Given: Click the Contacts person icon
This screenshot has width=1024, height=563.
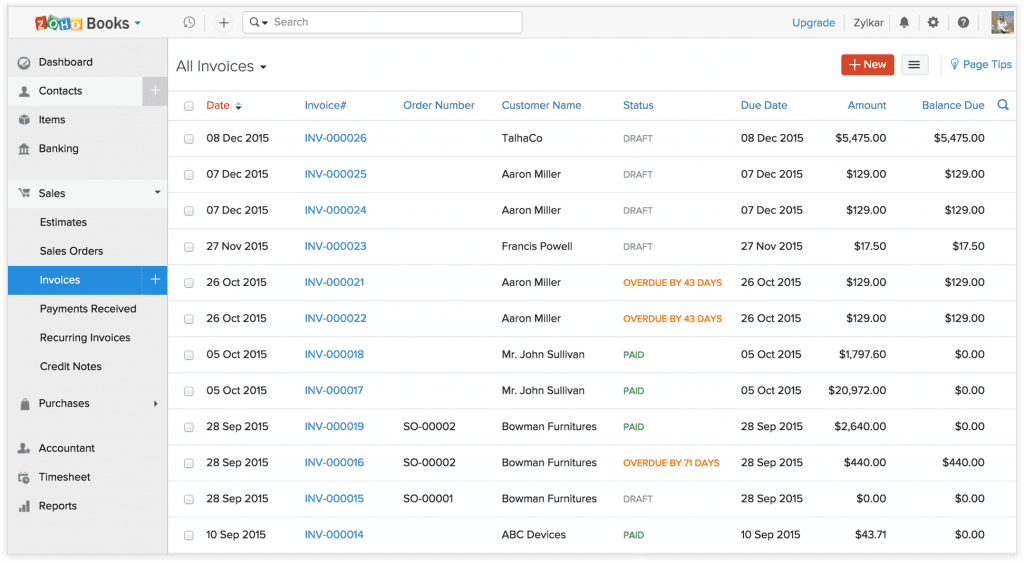Looking at the screenshot, I should click(24, 91).
